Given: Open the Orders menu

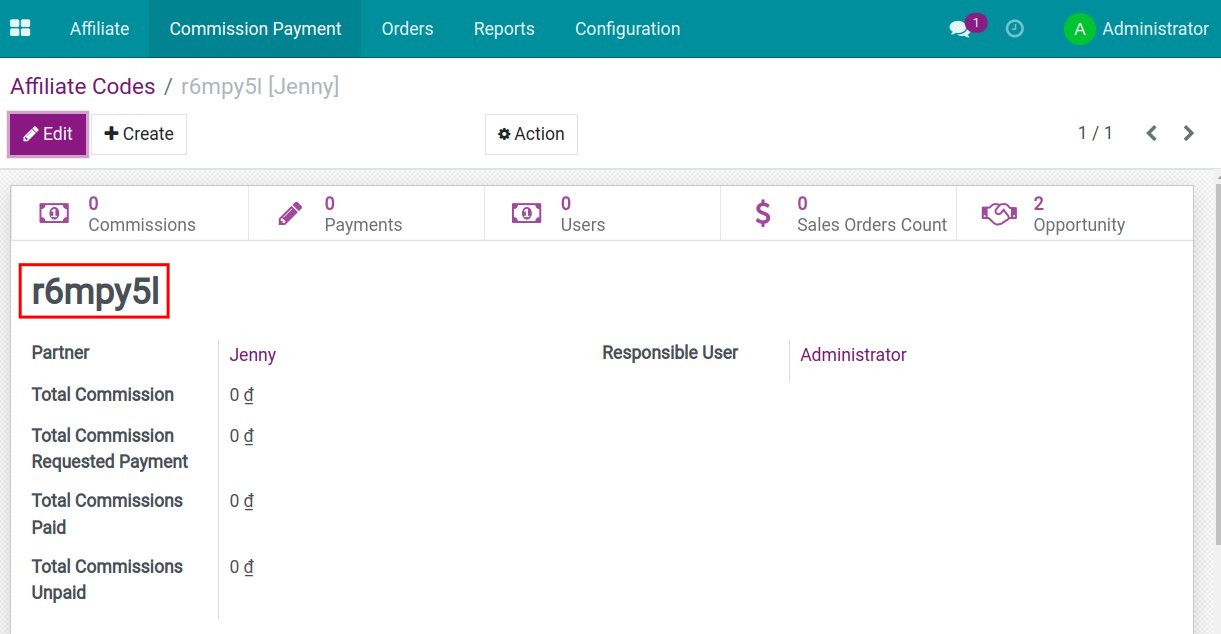Looking at the screenshot, I should 406,29.
